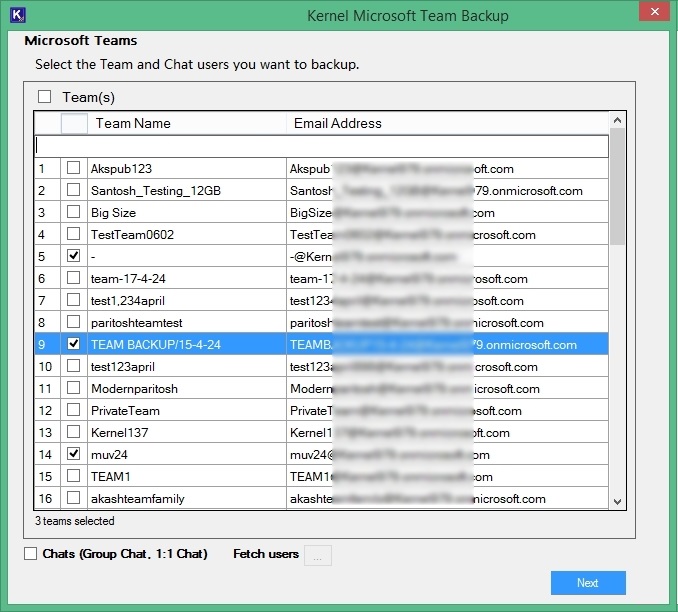678x612 pixels.
Task: Click the TEAM1 team name
Action: (x=187, y=477)
